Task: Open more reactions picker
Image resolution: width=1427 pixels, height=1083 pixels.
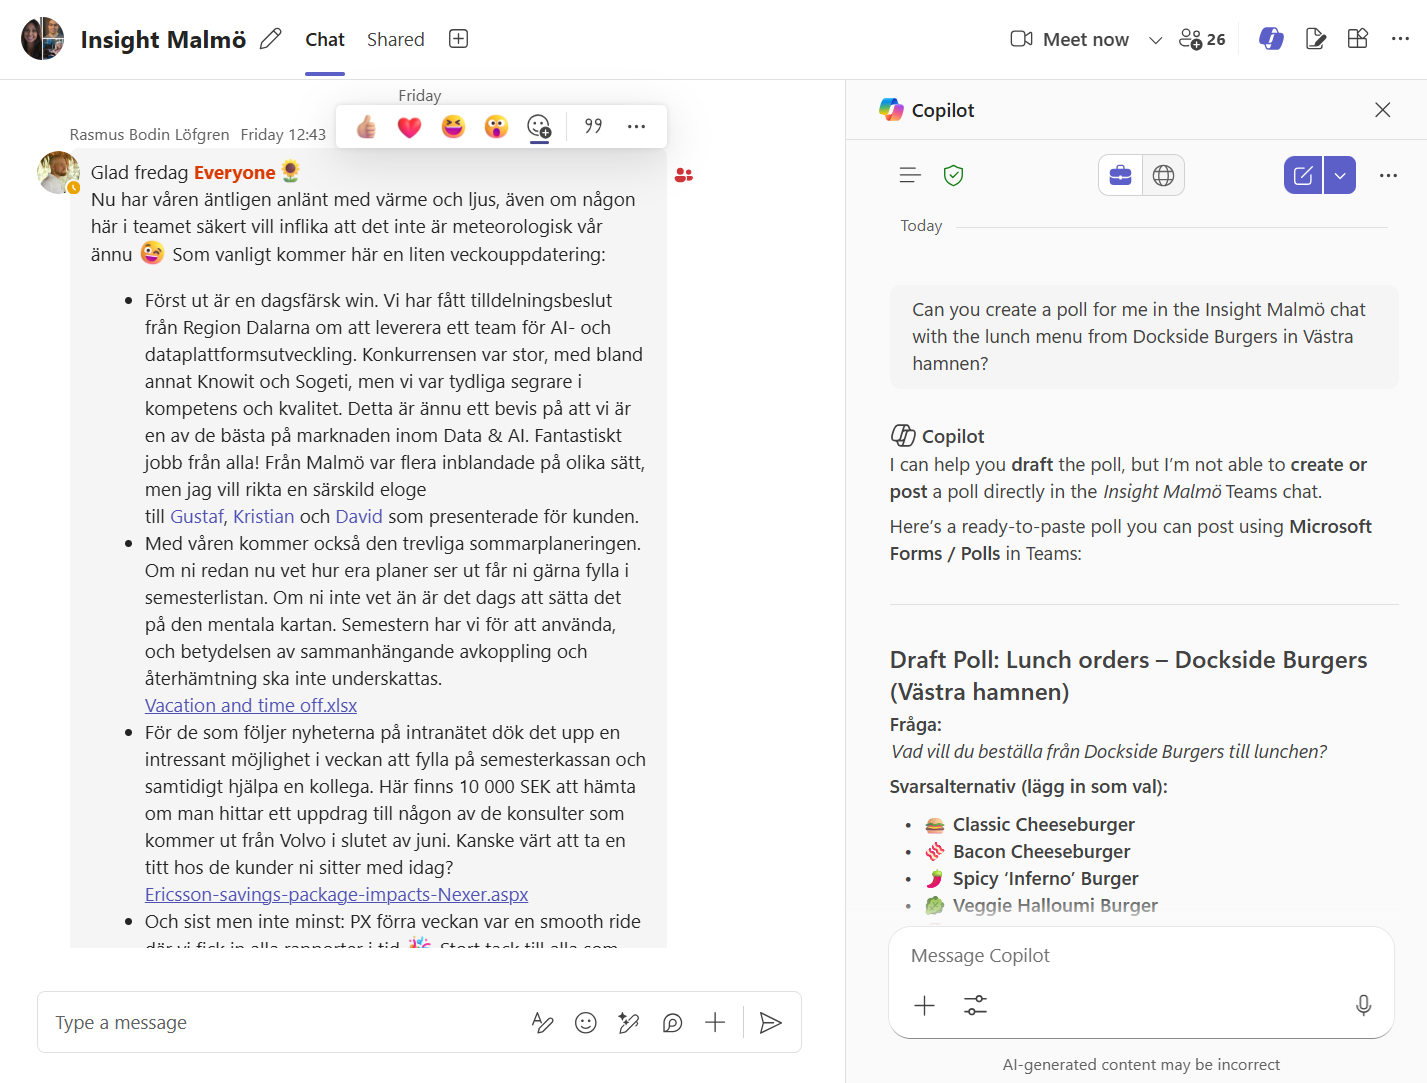Action: tap(539, 127)
